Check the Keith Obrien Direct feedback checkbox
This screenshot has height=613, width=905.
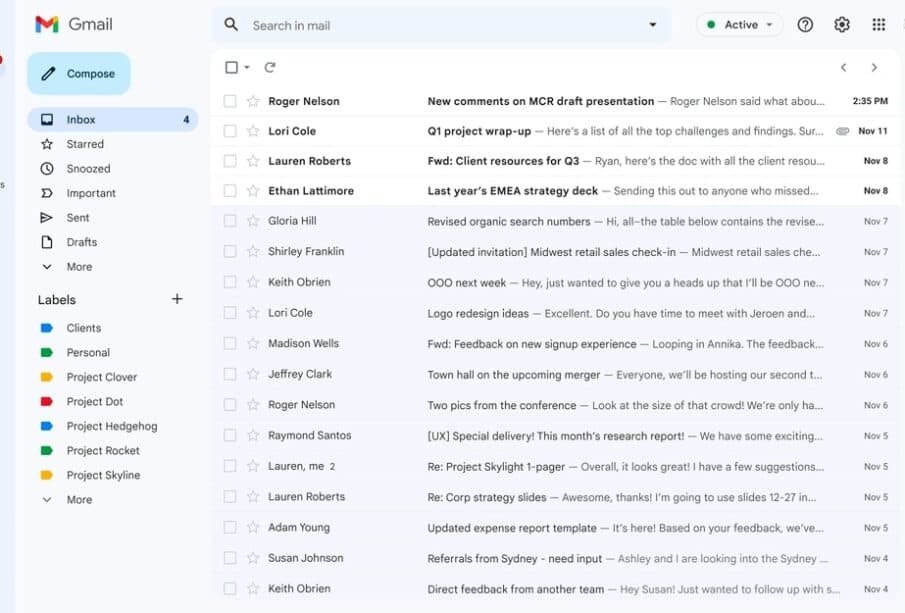[x=230, y=589]
